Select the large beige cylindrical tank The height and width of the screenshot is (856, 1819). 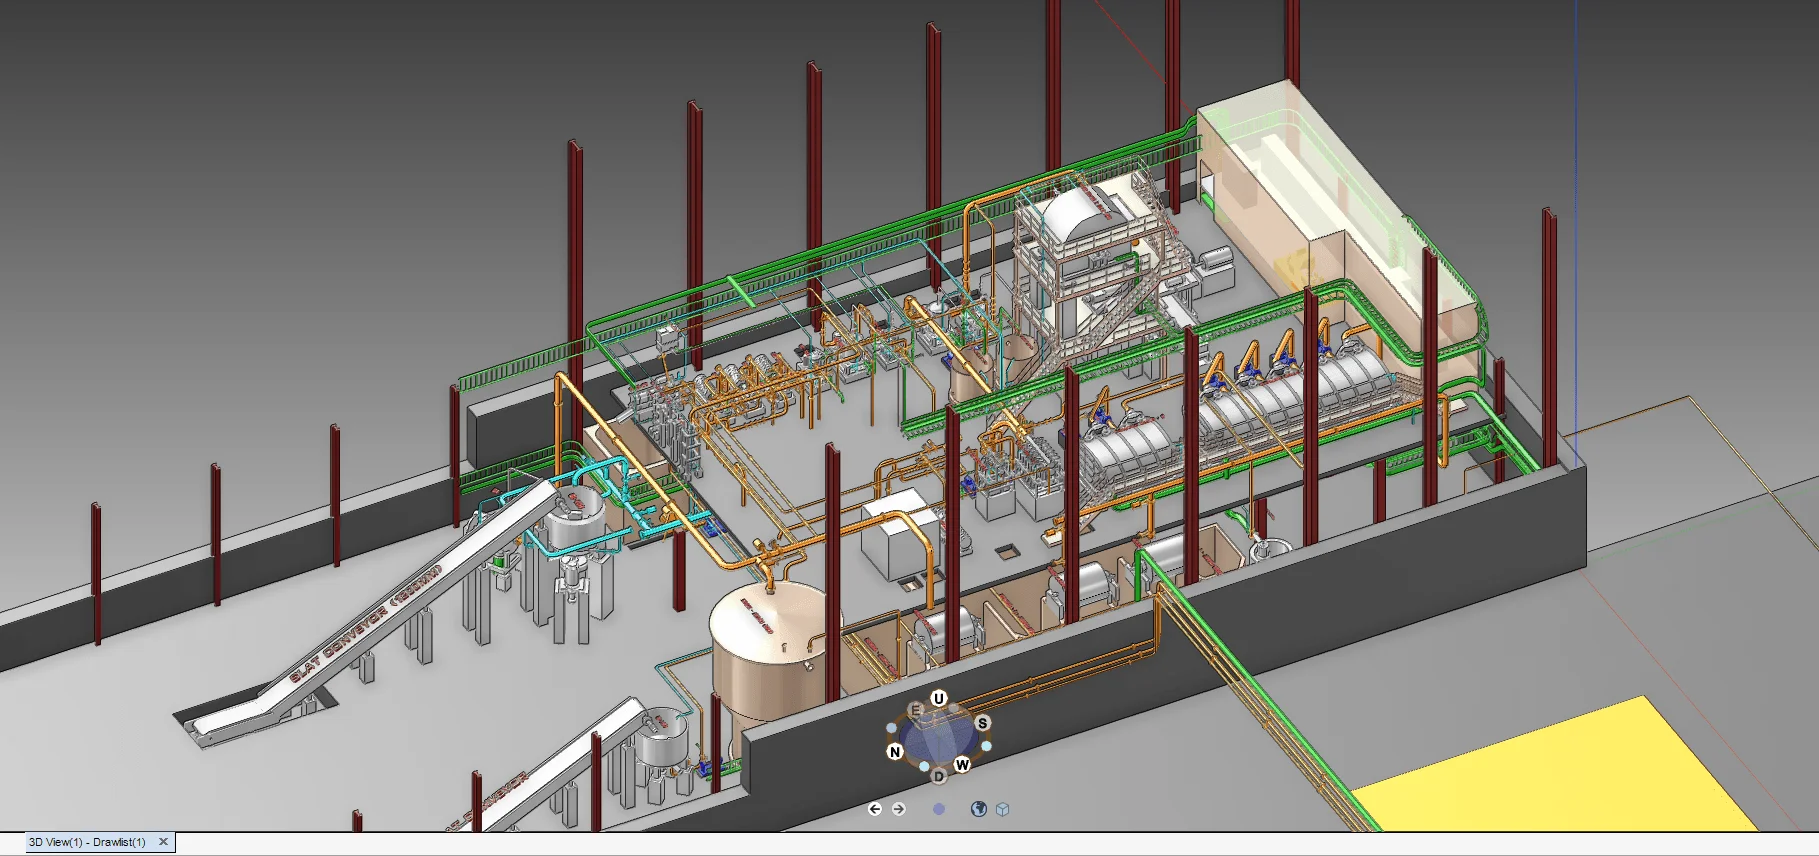pos(768,655)
